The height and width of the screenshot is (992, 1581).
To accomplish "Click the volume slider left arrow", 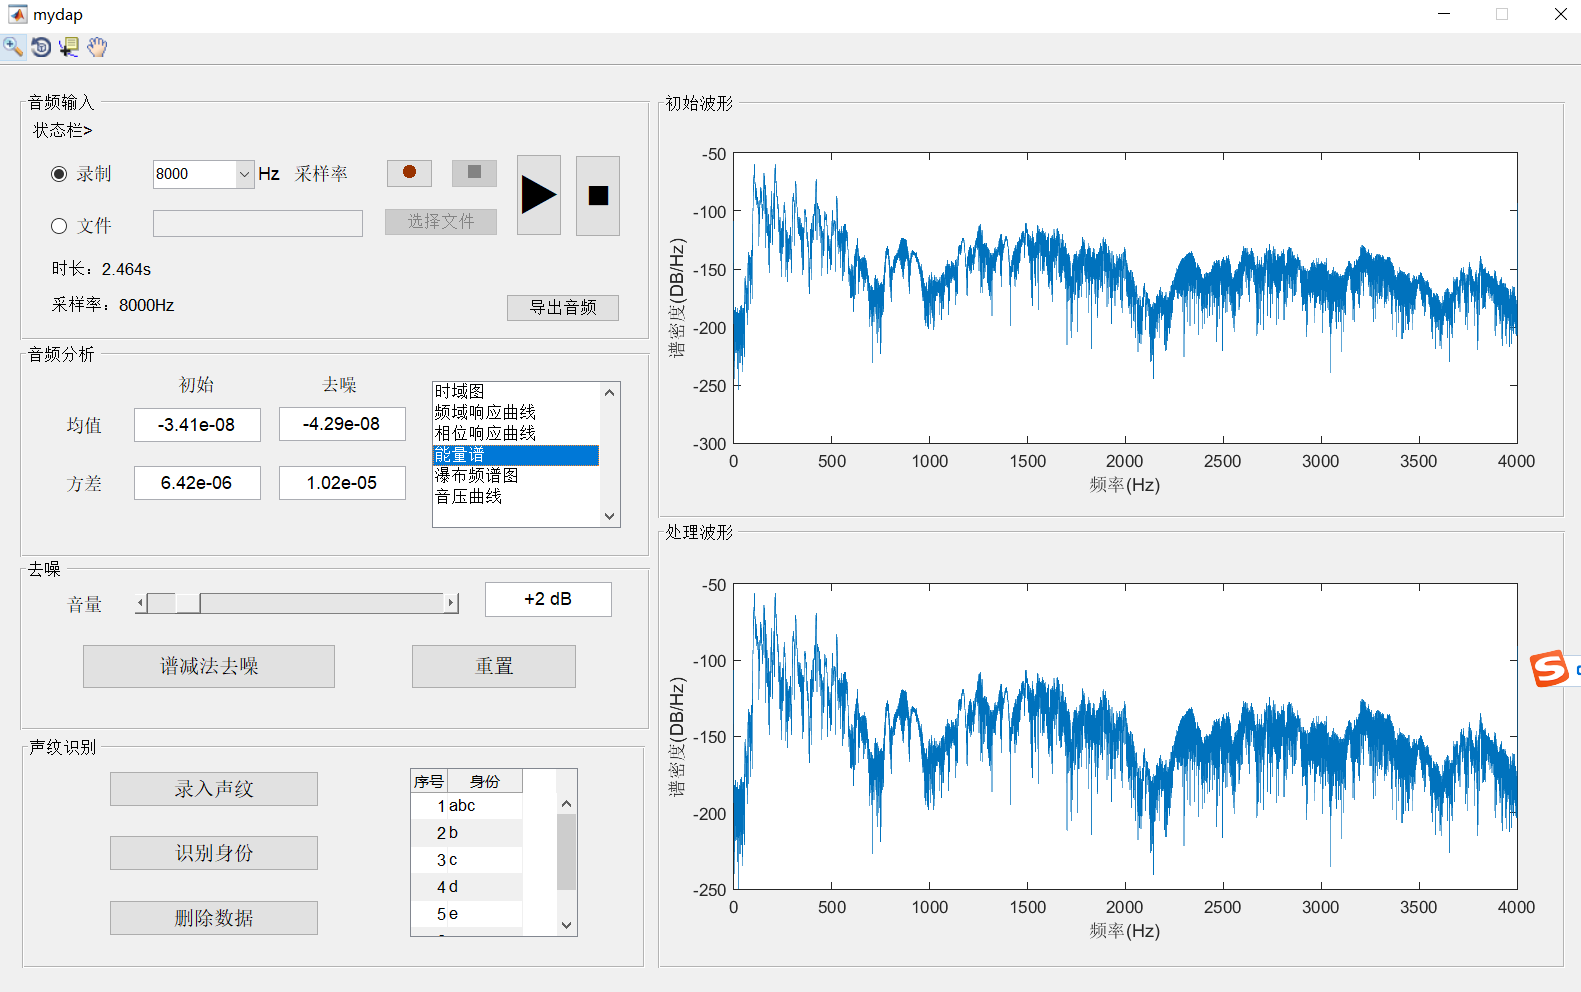I will pos(141,603).
